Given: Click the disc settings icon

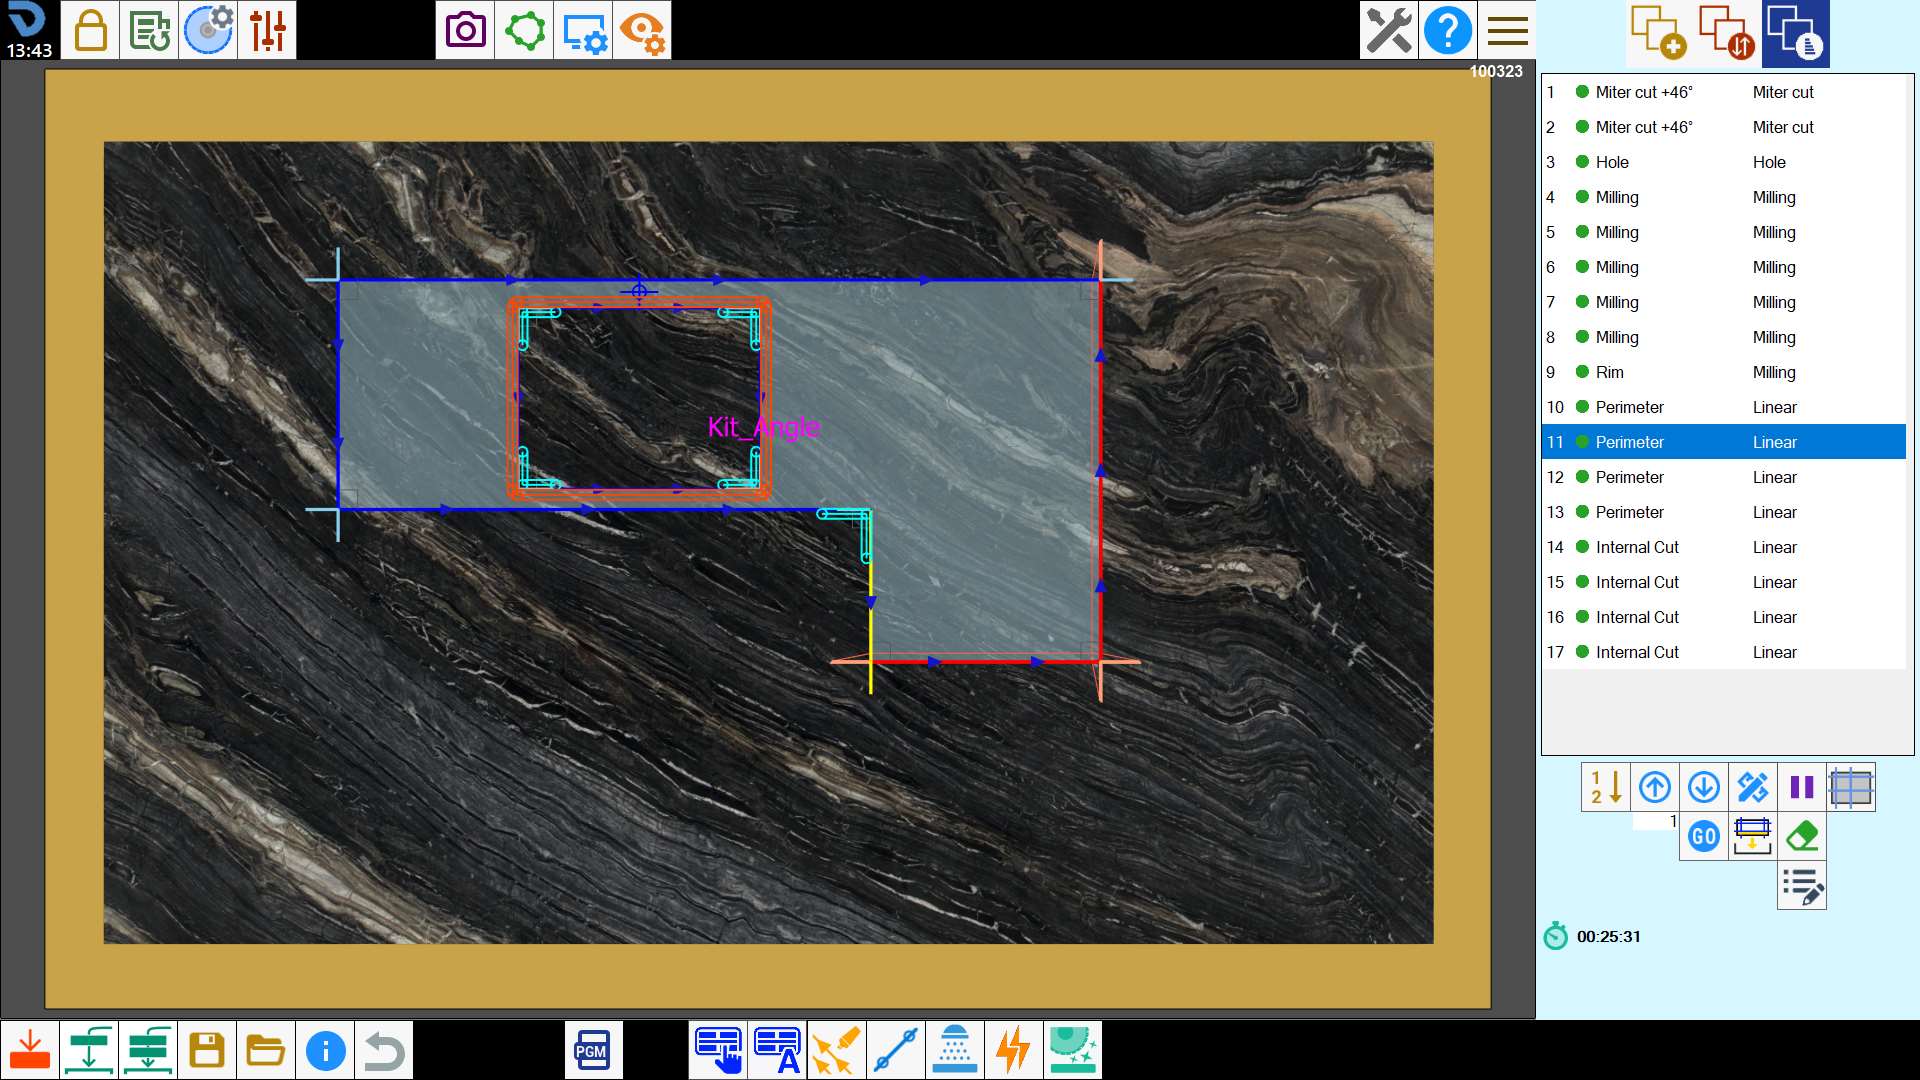Looking at the screenshot, I should pyautogui.click(x=208, y=30).
